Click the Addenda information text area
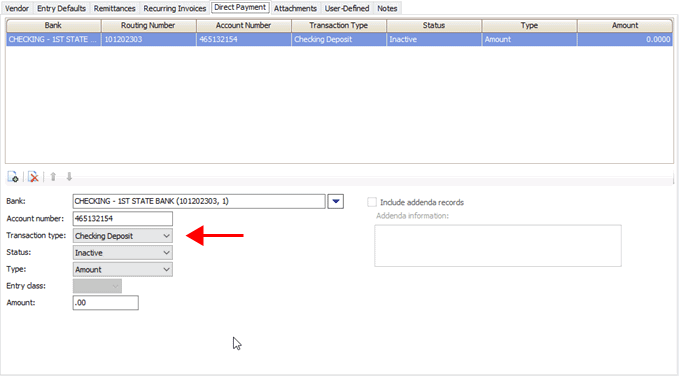 pyautogui.click(x=498, y=246)
